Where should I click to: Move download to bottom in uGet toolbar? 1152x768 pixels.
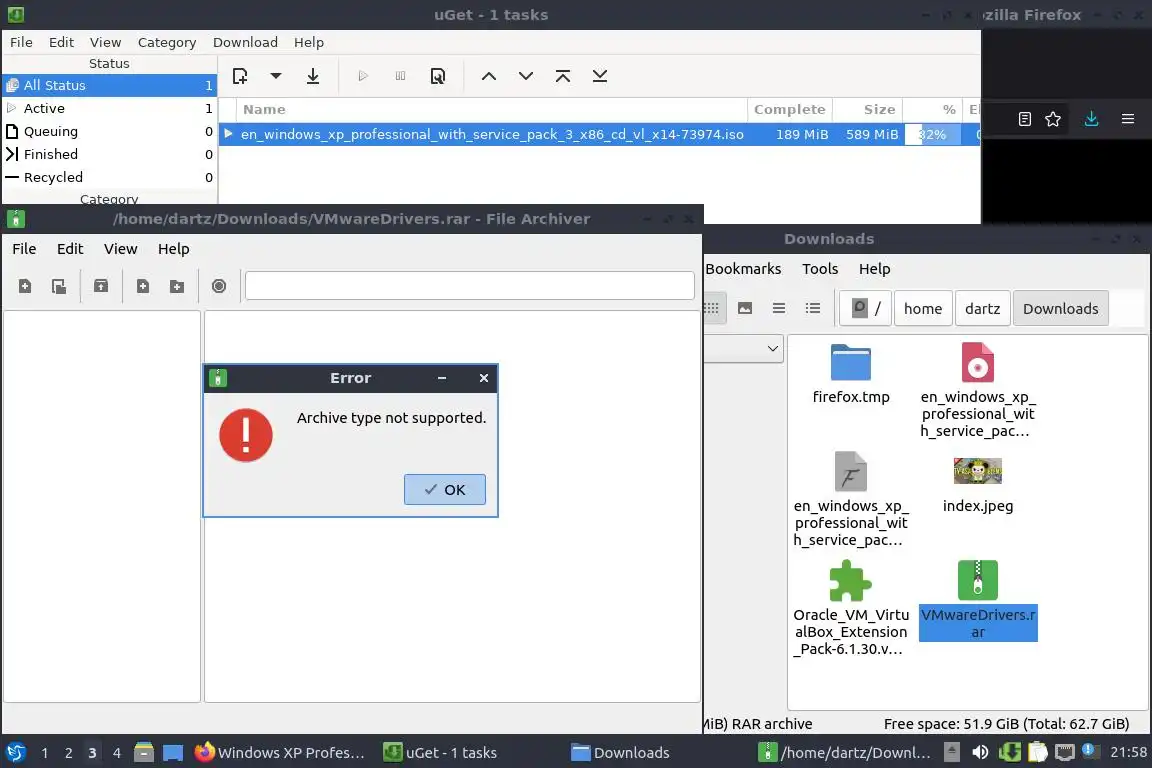(x=600, y=76)
